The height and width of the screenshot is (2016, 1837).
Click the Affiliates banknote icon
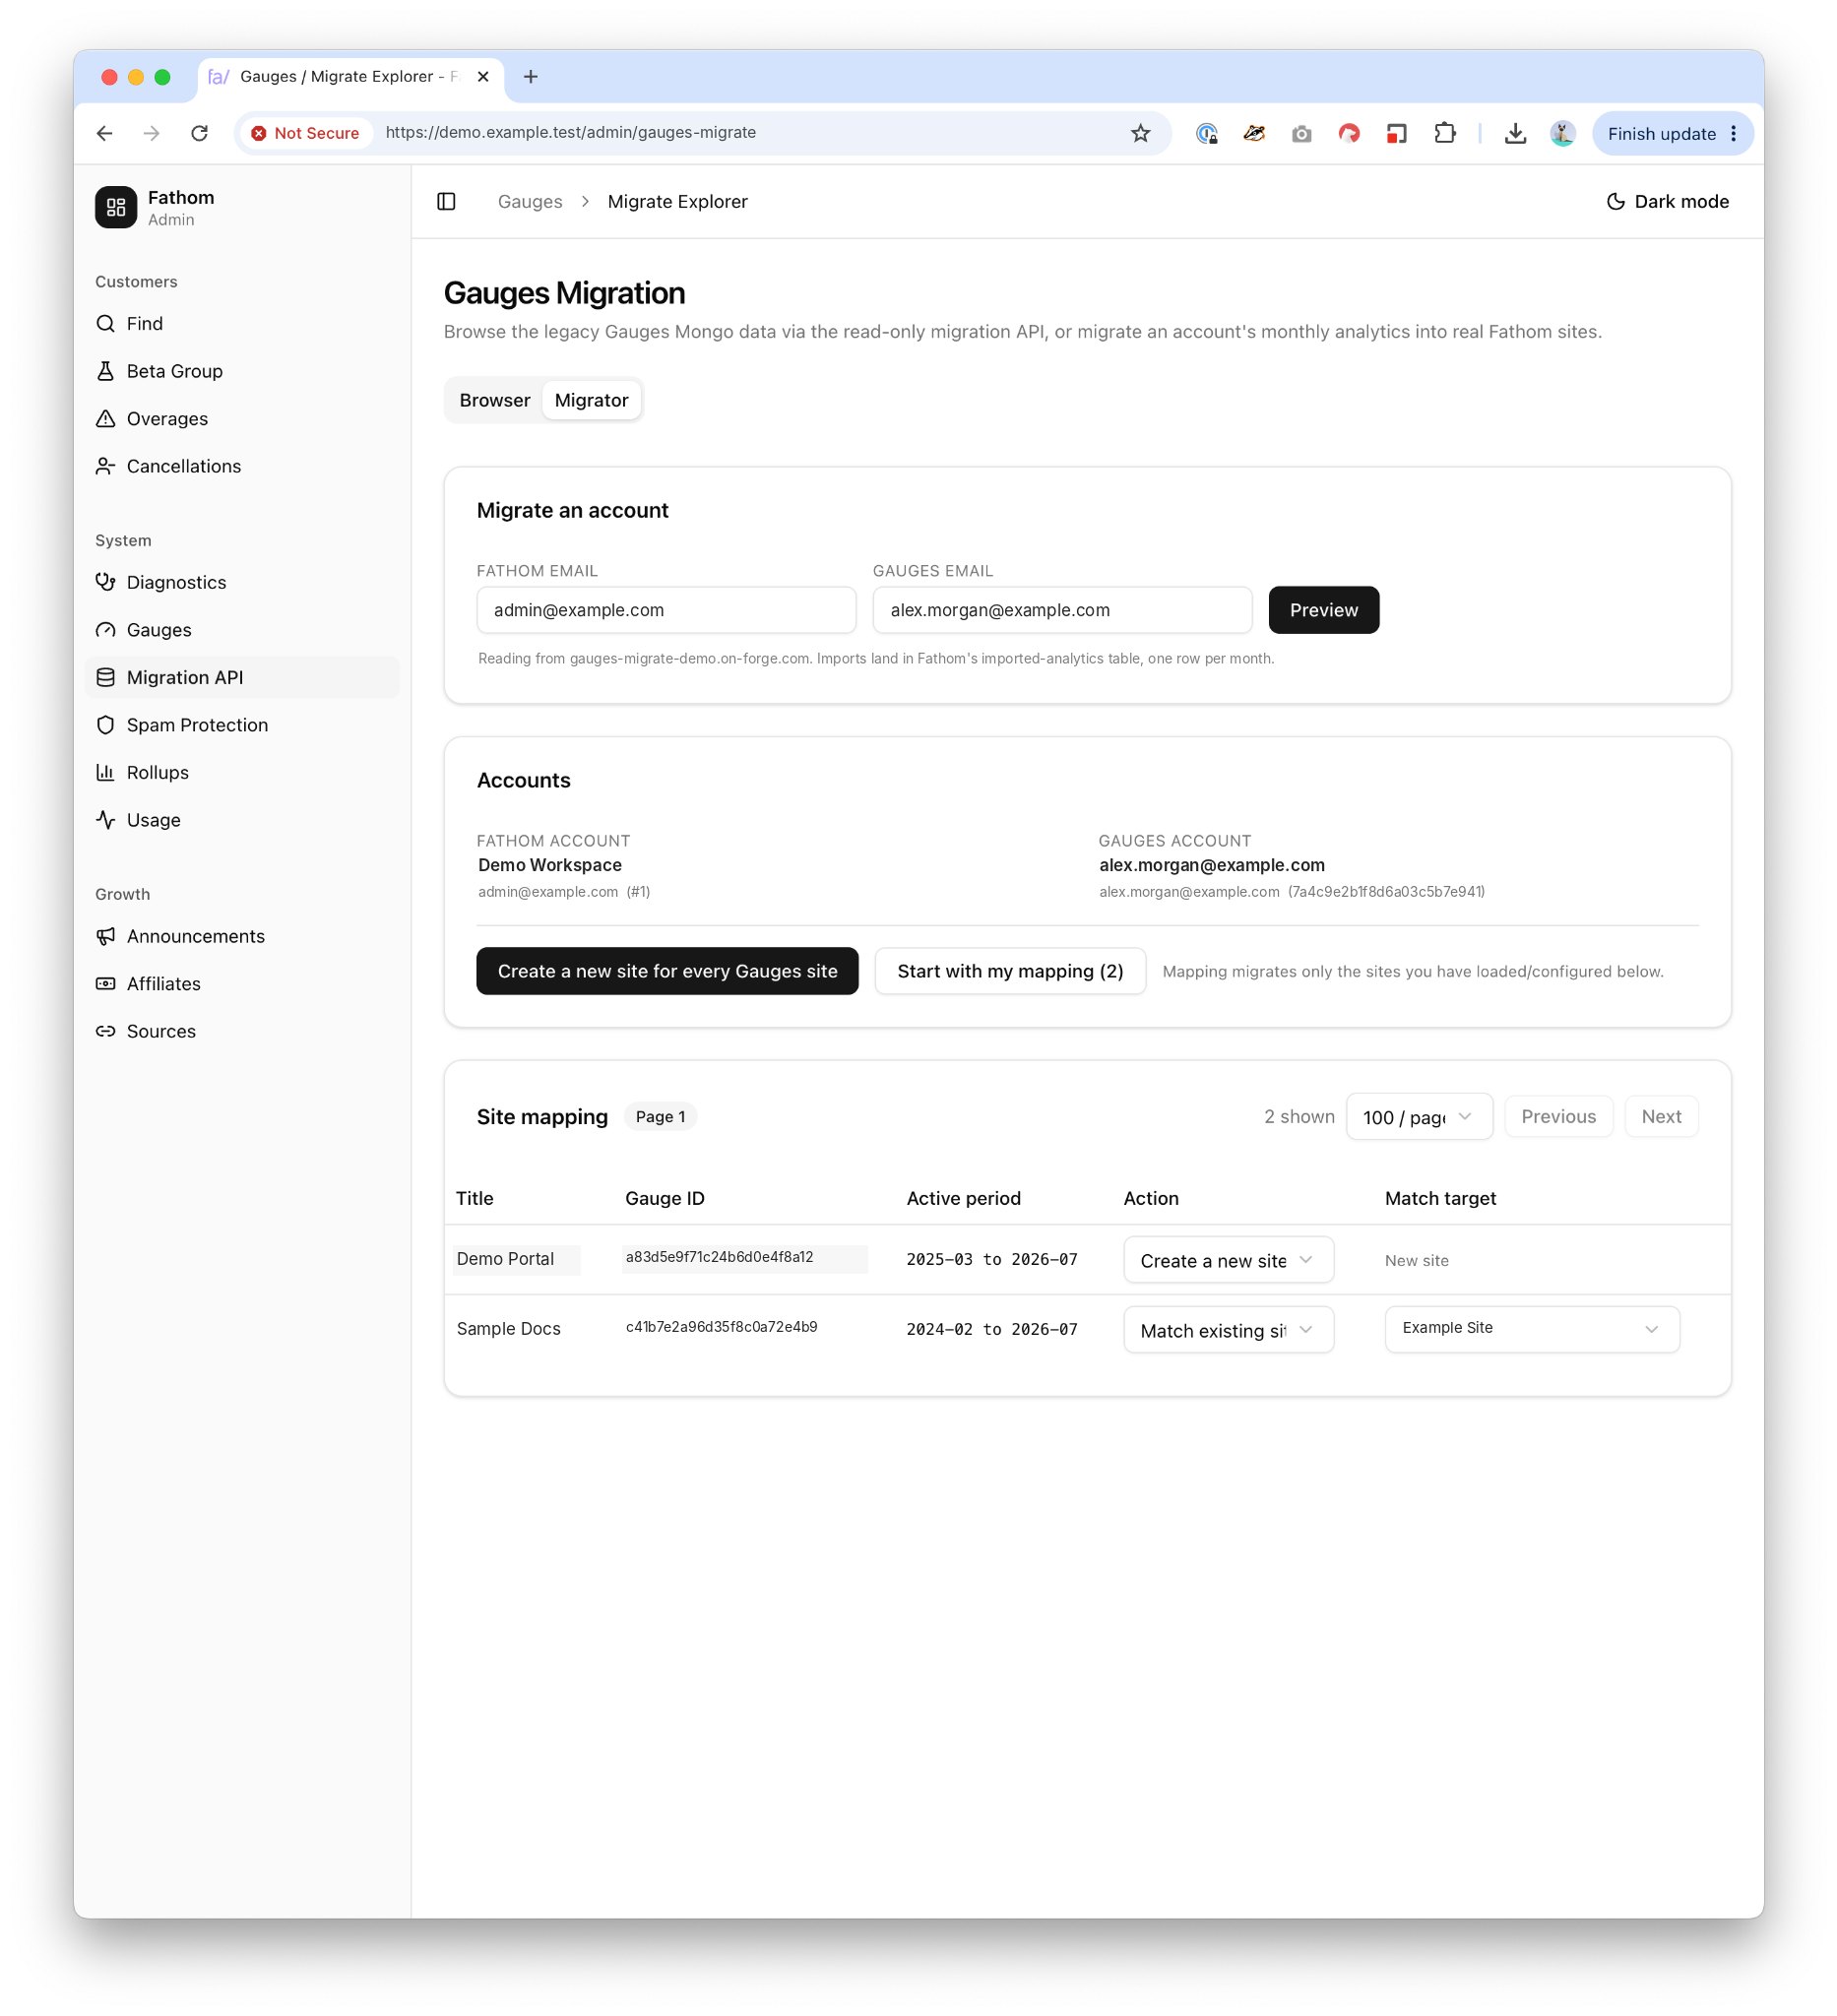[105, 984]
